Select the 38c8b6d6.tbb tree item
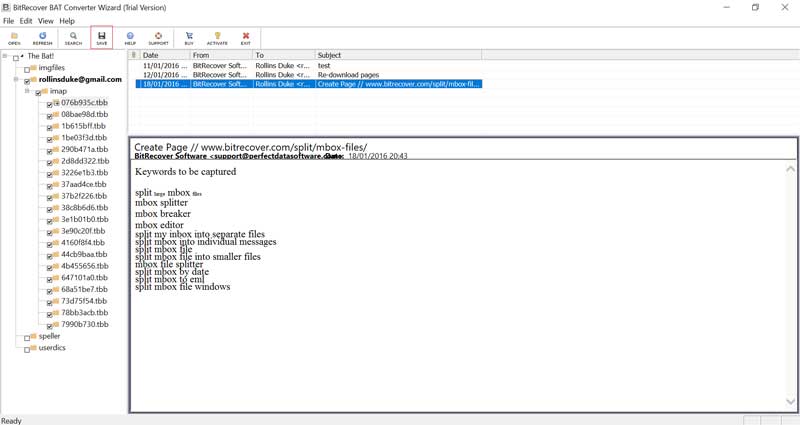 click(85, 208)
